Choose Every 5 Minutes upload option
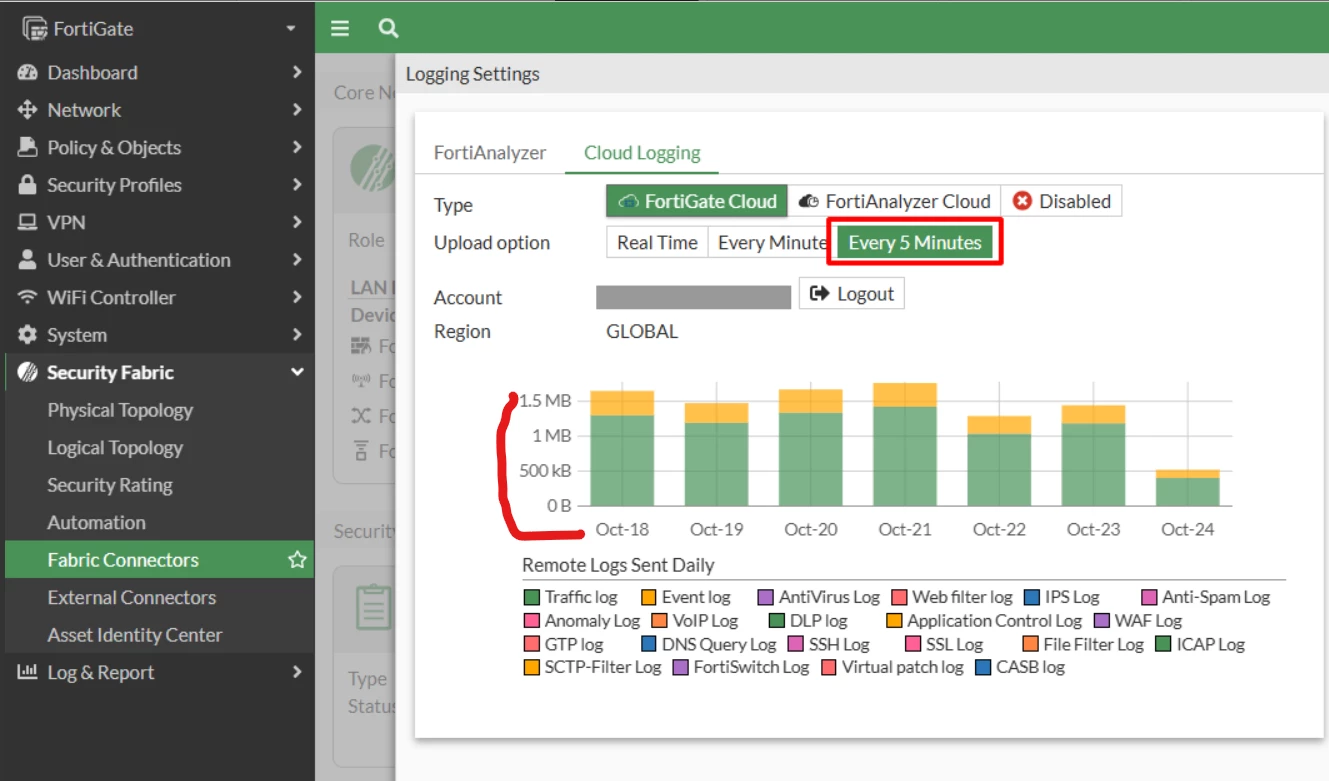Image resolution: width=1329 pixels, height=781 pixels. click(915, 242)
